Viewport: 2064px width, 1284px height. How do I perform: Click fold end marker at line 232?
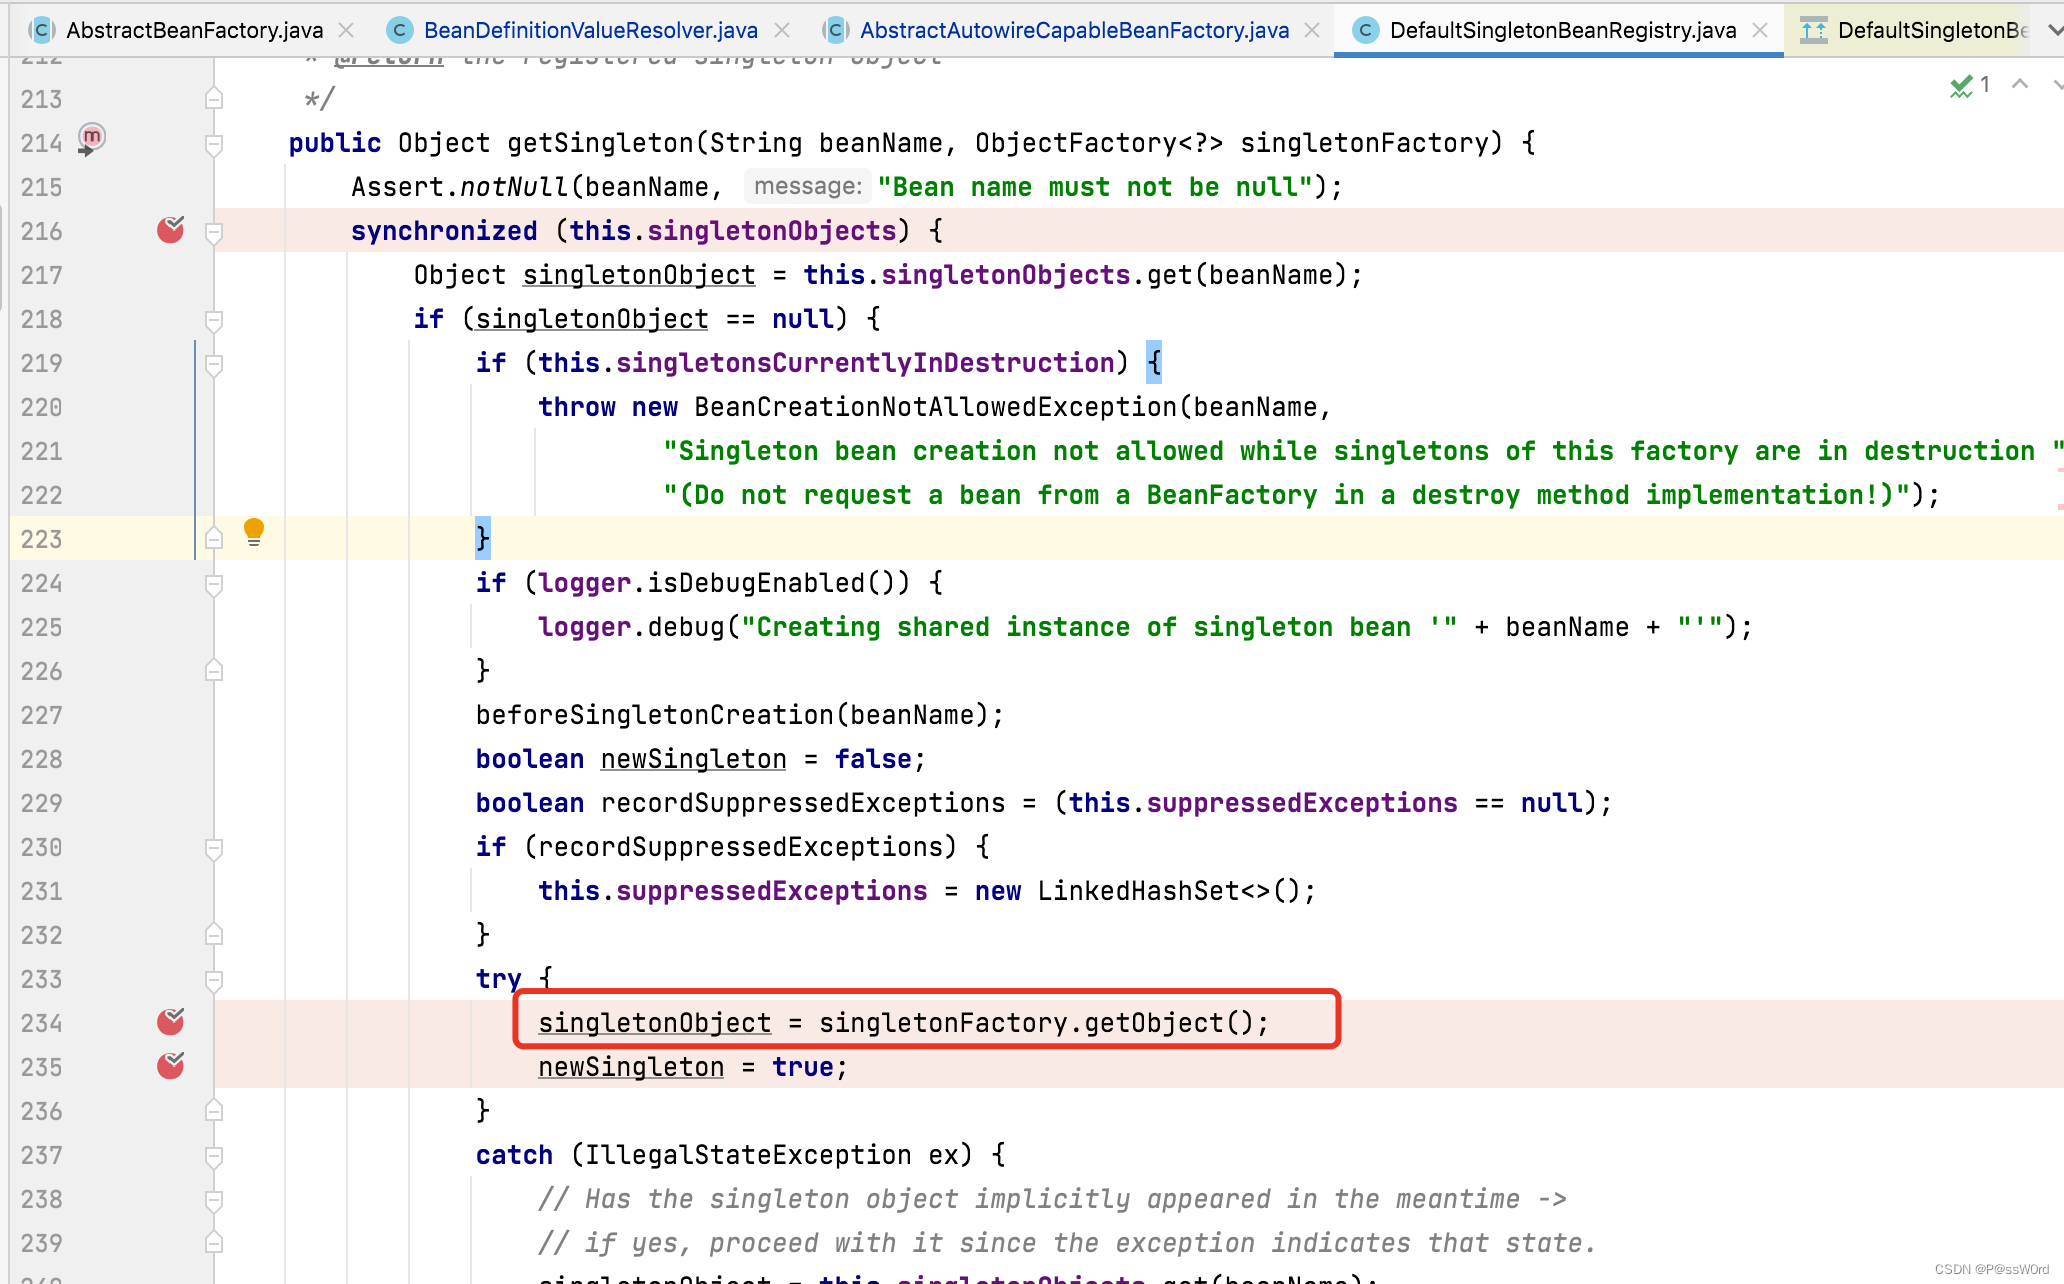(214, 933)
